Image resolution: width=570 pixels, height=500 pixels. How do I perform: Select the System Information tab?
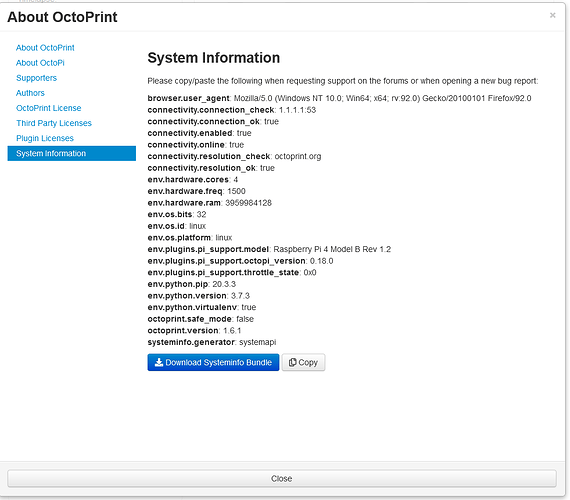[72, 153]
